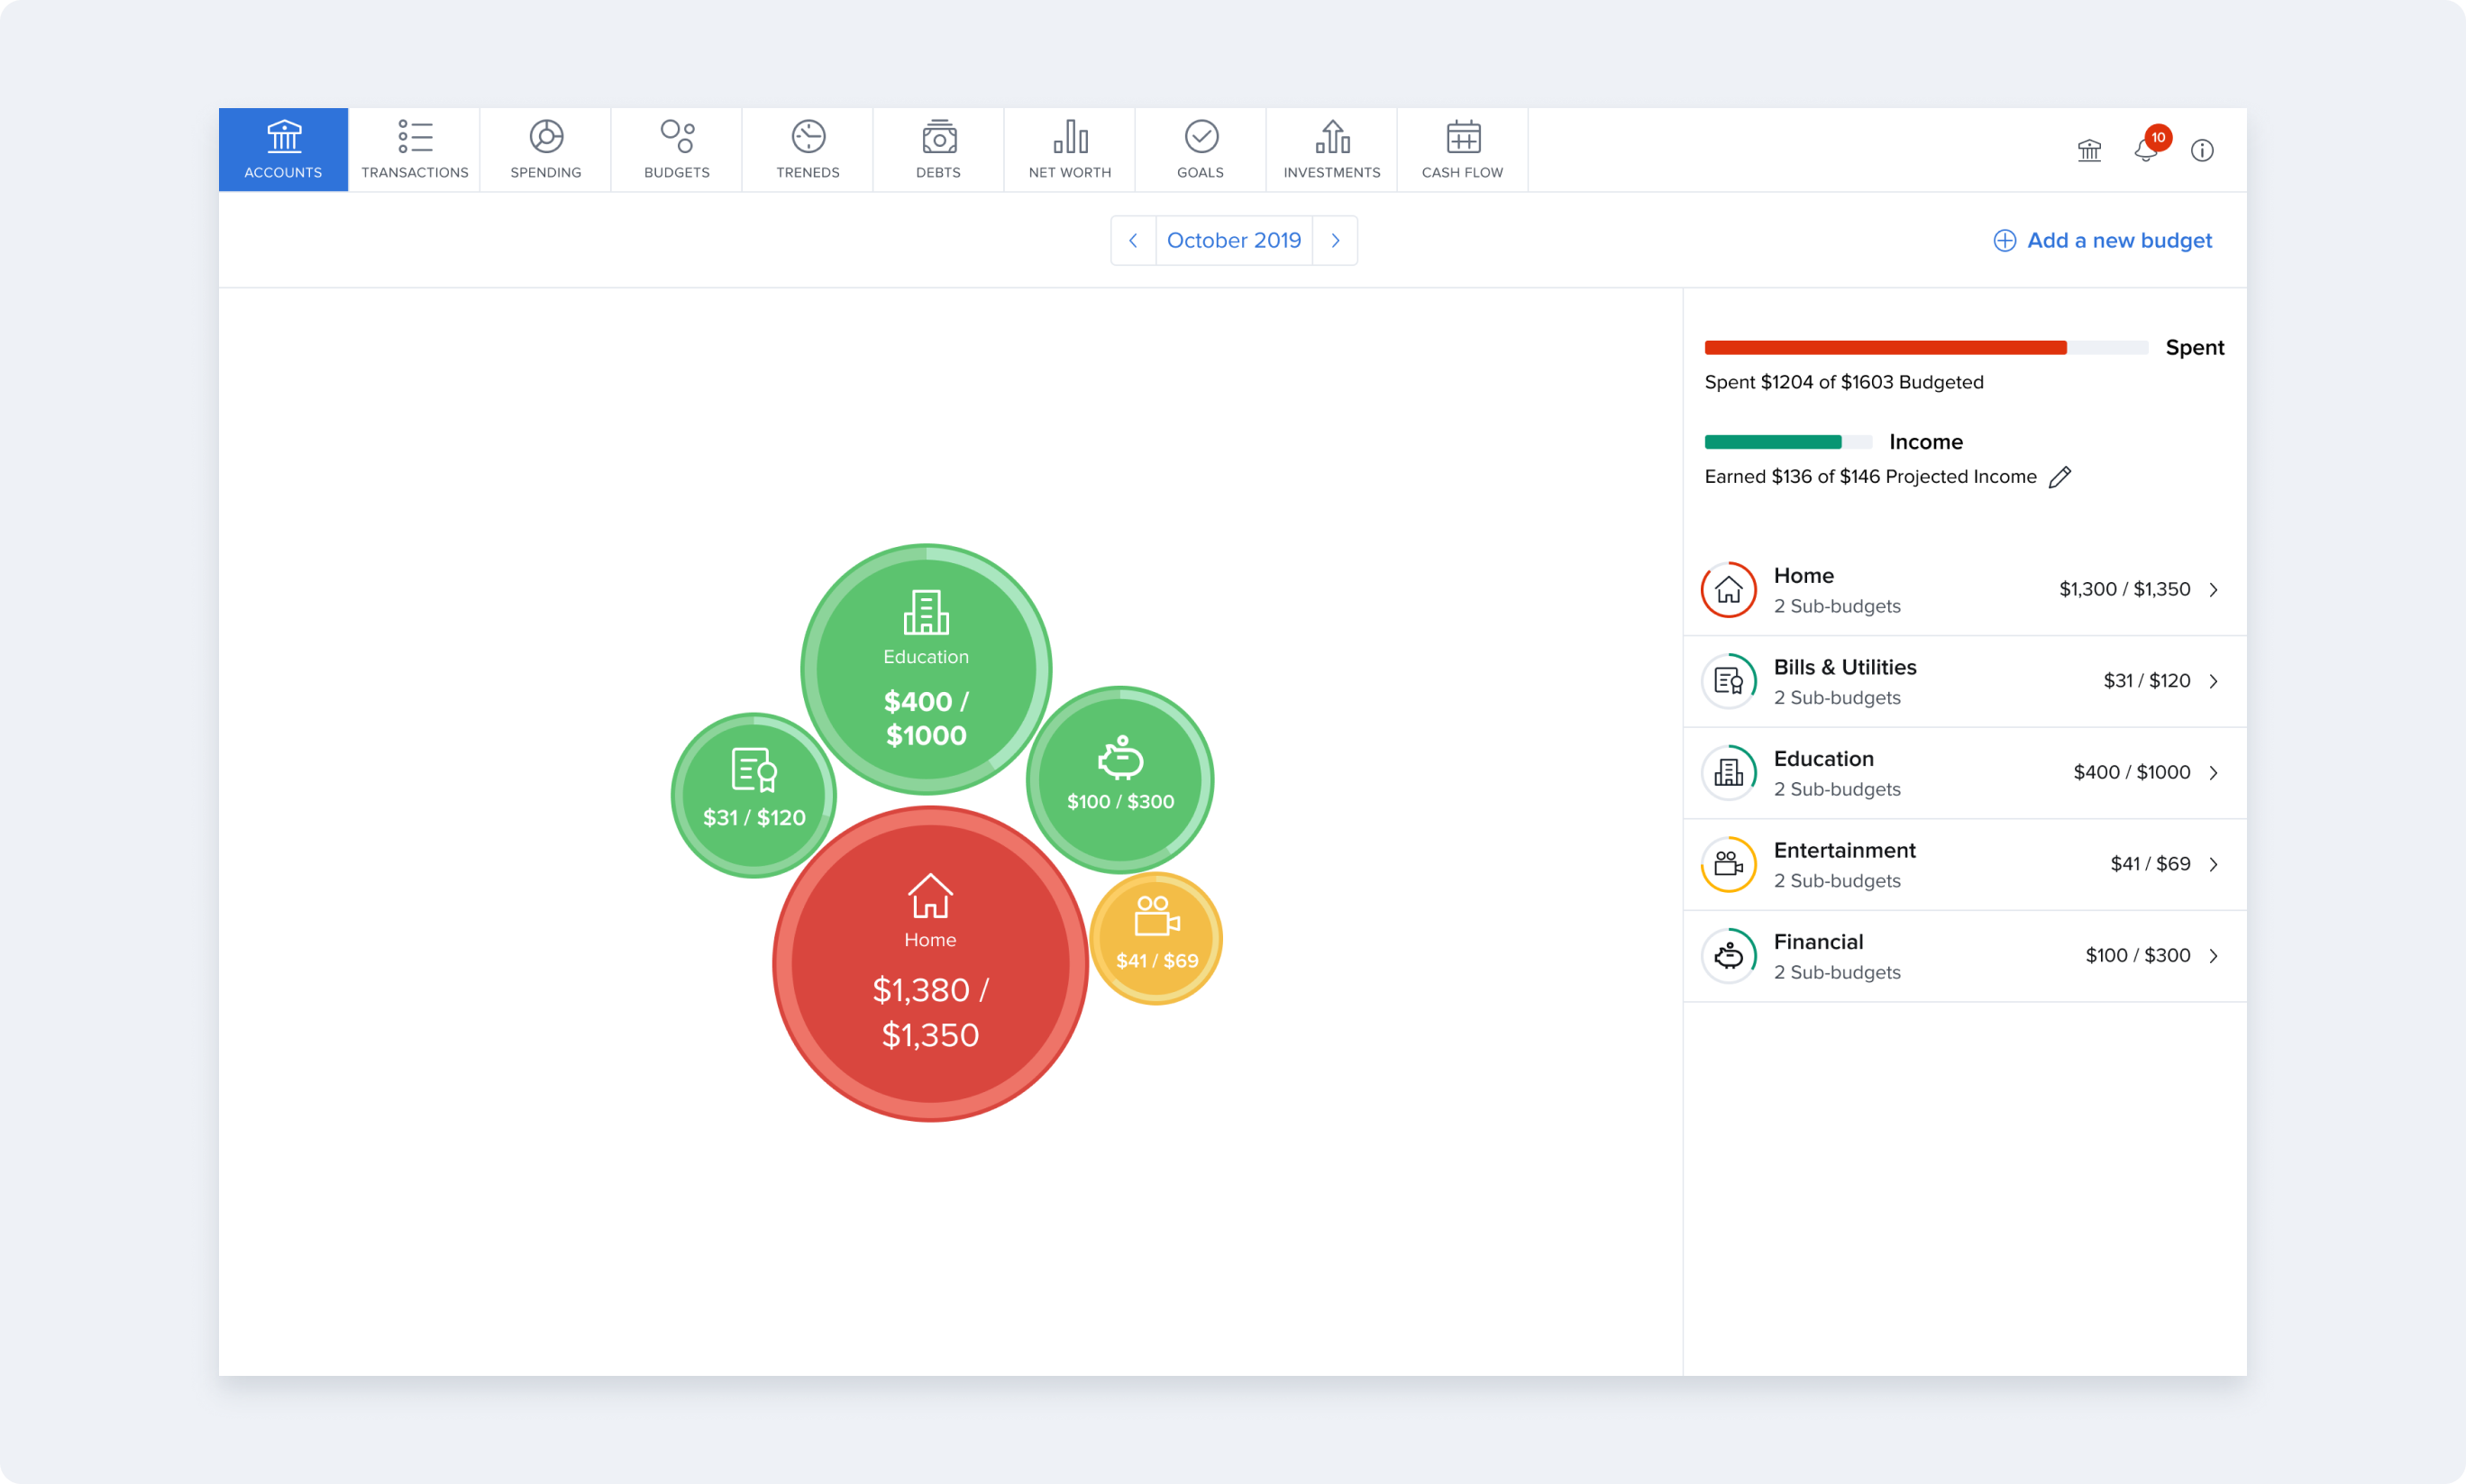This screenshot has width=2466, height=1484.
Task: Expand the Home budget row chevron
Action: pyautogui.click(x=2214, y=590)
